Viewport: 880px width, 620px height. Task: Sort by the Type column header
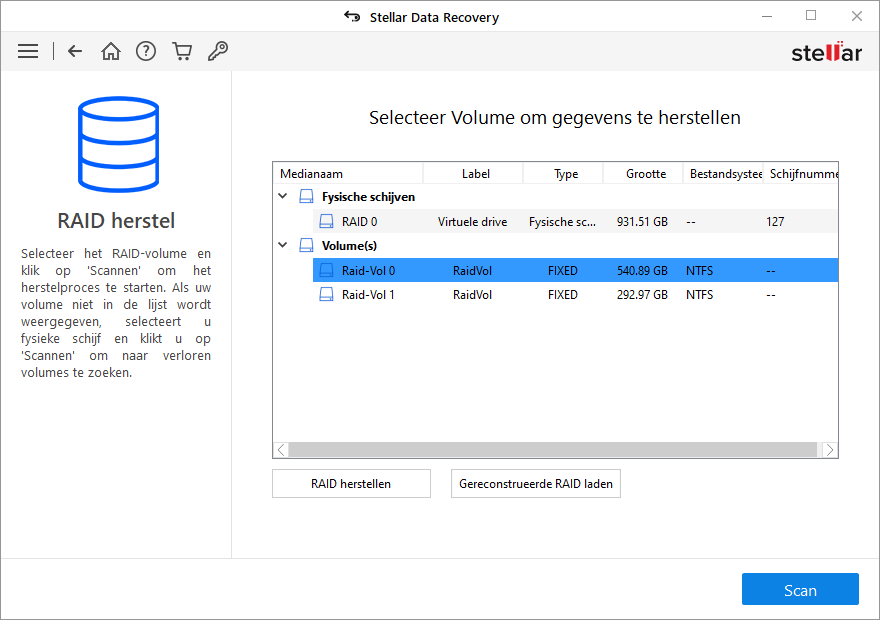563,174
